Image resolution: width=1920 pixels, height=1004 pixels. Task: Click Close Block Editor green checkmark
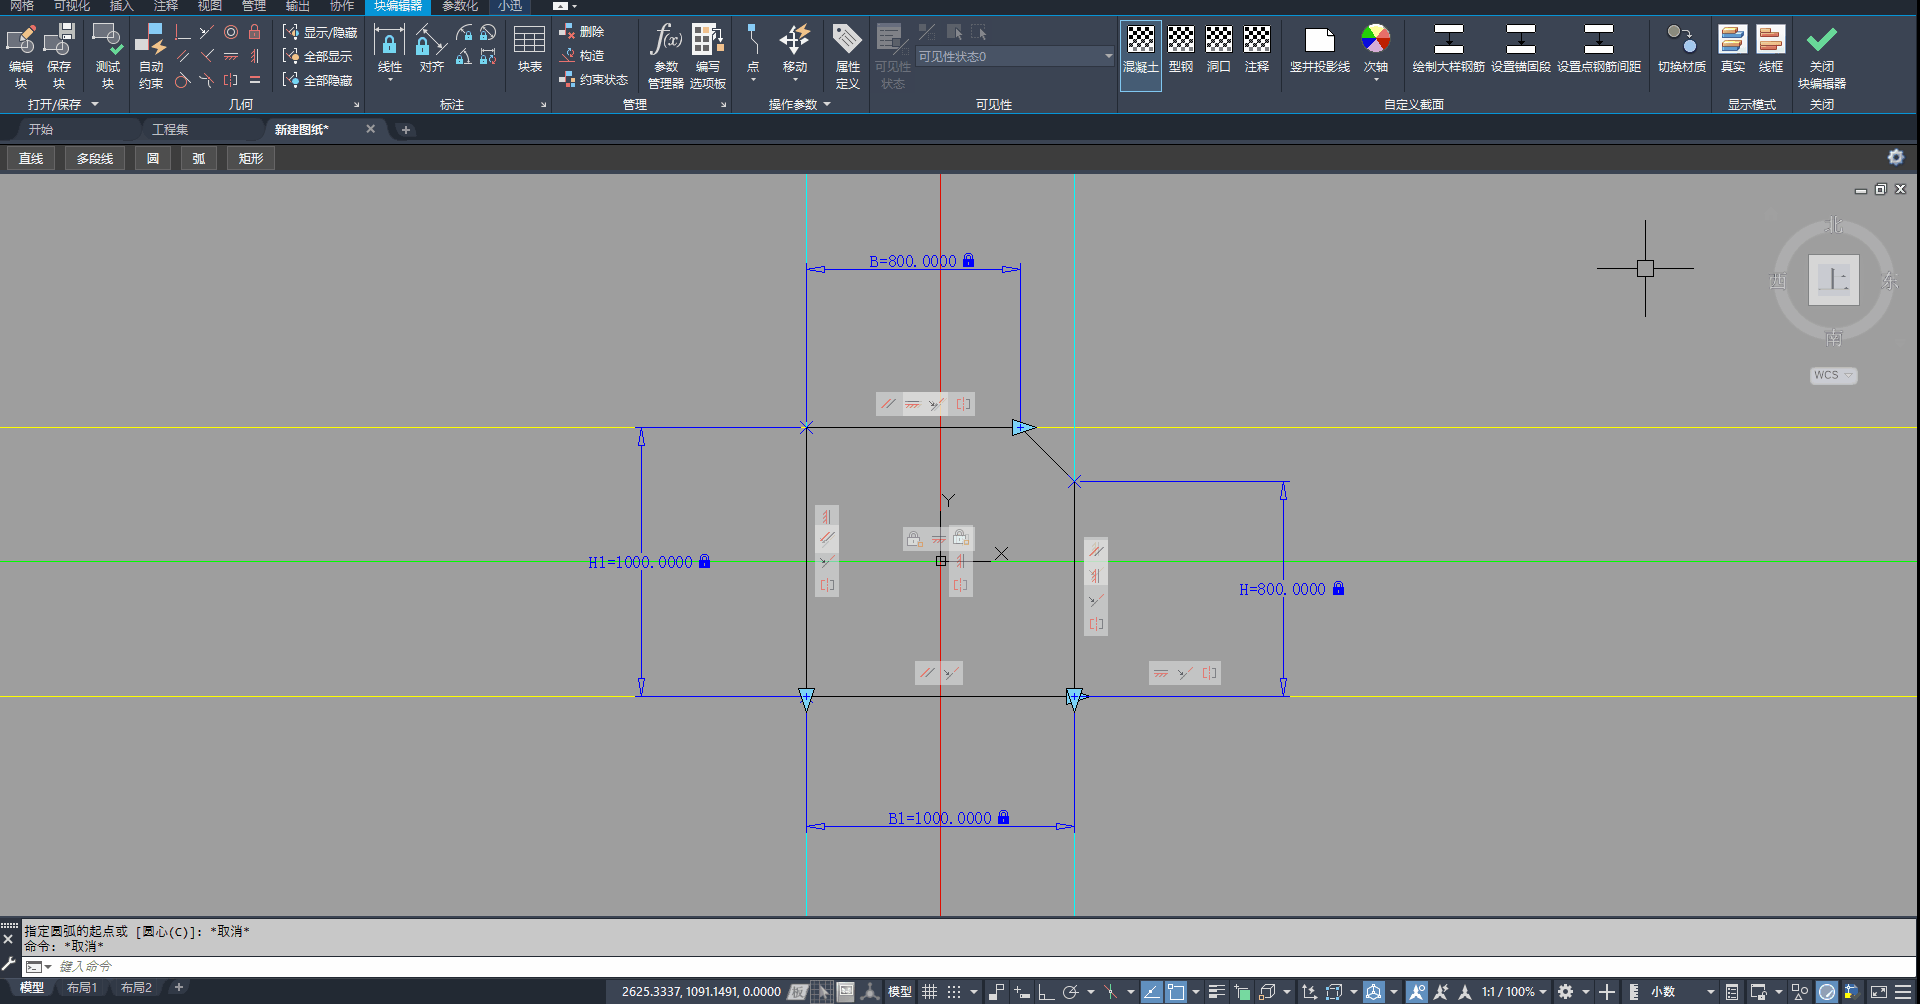click(1822, 40)
